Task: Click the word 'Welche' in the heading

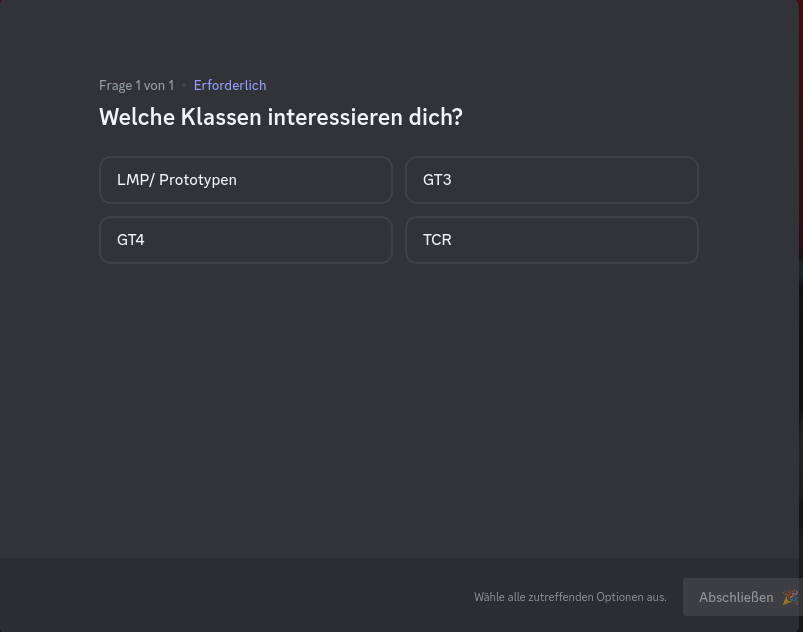Action: [x=136, y=117]
